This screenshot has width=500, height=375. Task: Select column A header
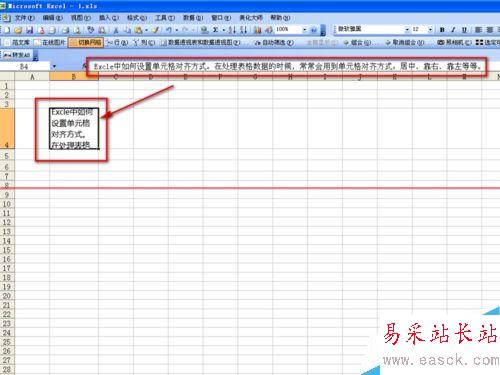click(x=32, y=77)
